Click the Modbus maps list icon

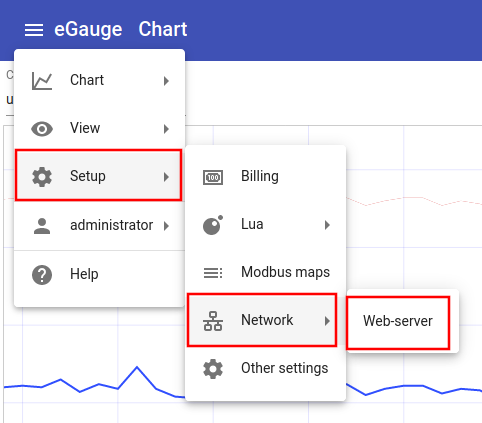pos(213,273)
